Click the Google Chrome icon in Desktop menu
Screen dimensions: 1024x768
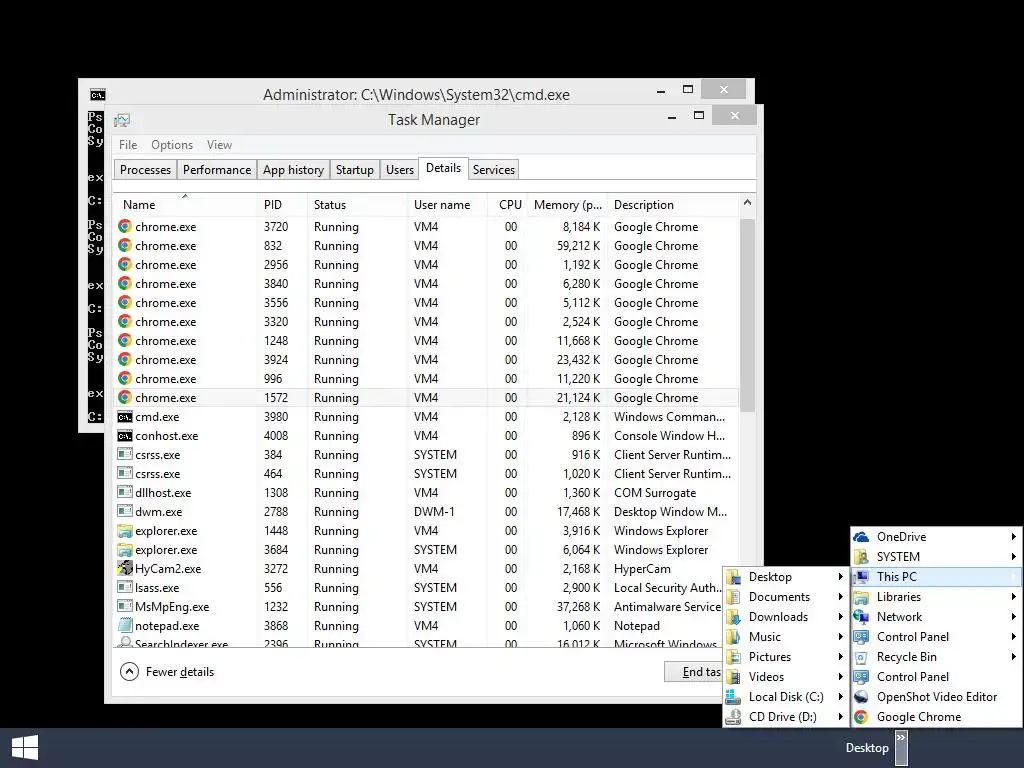(x=861, y=717)
